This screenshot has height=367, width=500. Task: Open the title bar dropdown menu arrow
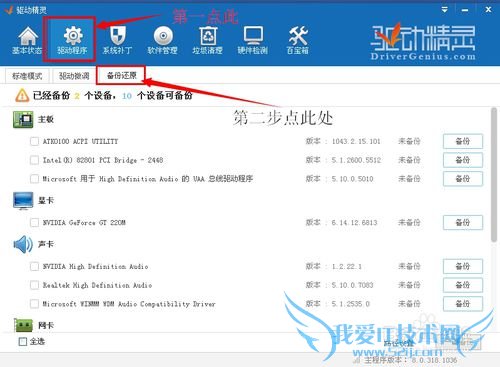click(444, 10)
